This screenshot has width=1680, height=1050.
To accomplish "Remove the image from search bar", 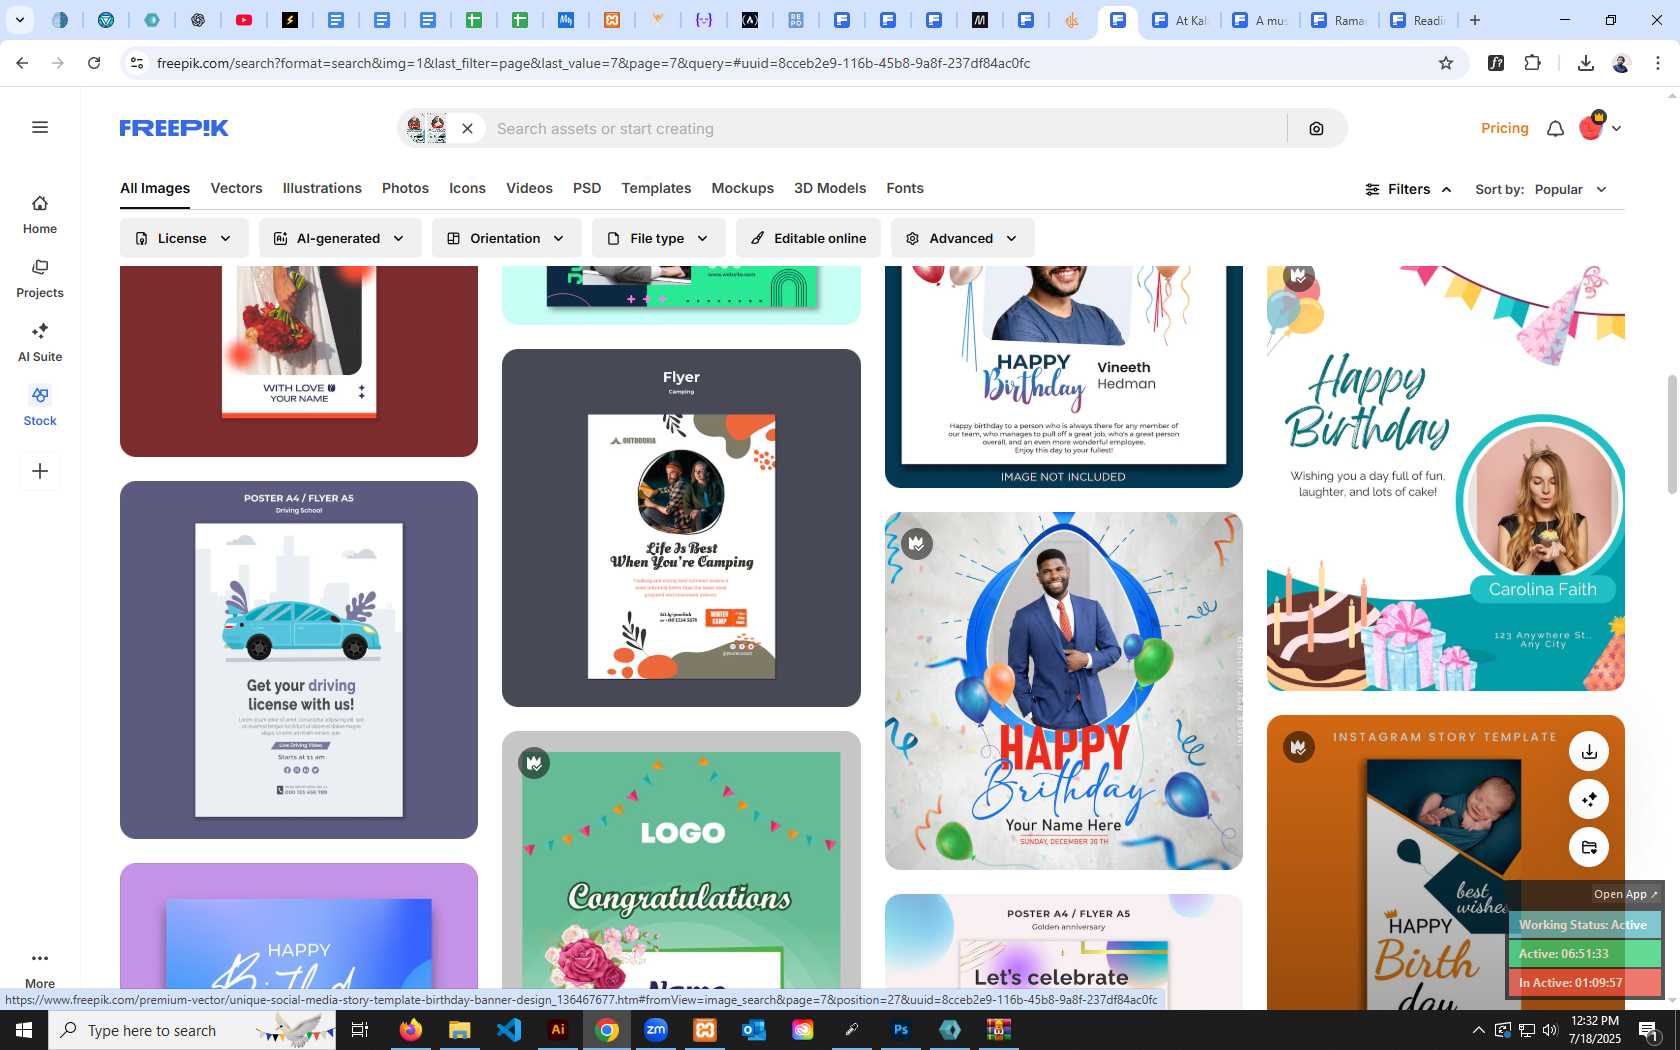I will (467, 128).
